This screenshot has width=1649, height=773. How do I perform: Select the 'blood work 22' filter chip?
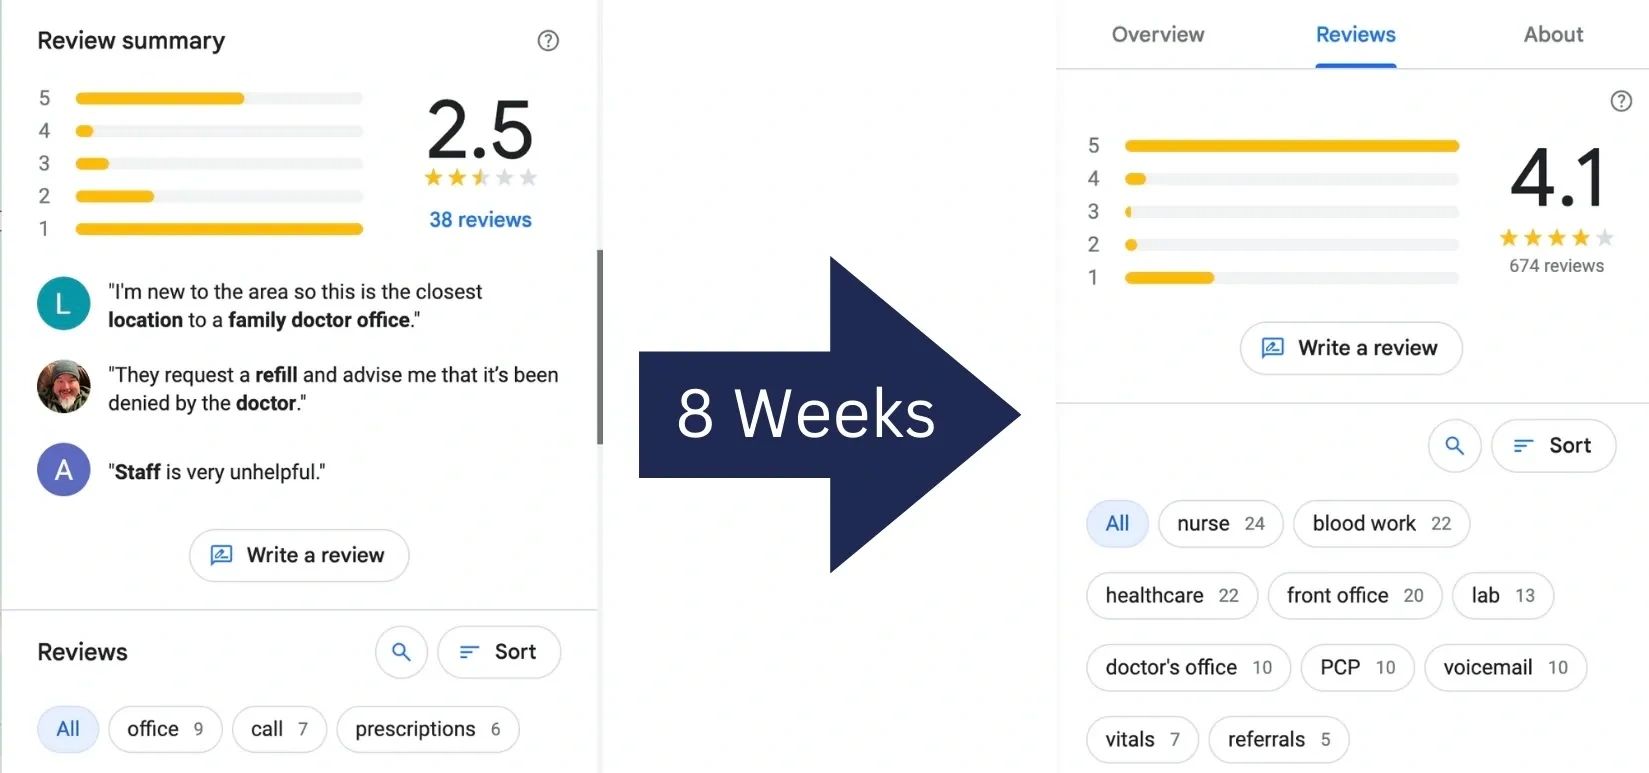[x=1381, y=524]
